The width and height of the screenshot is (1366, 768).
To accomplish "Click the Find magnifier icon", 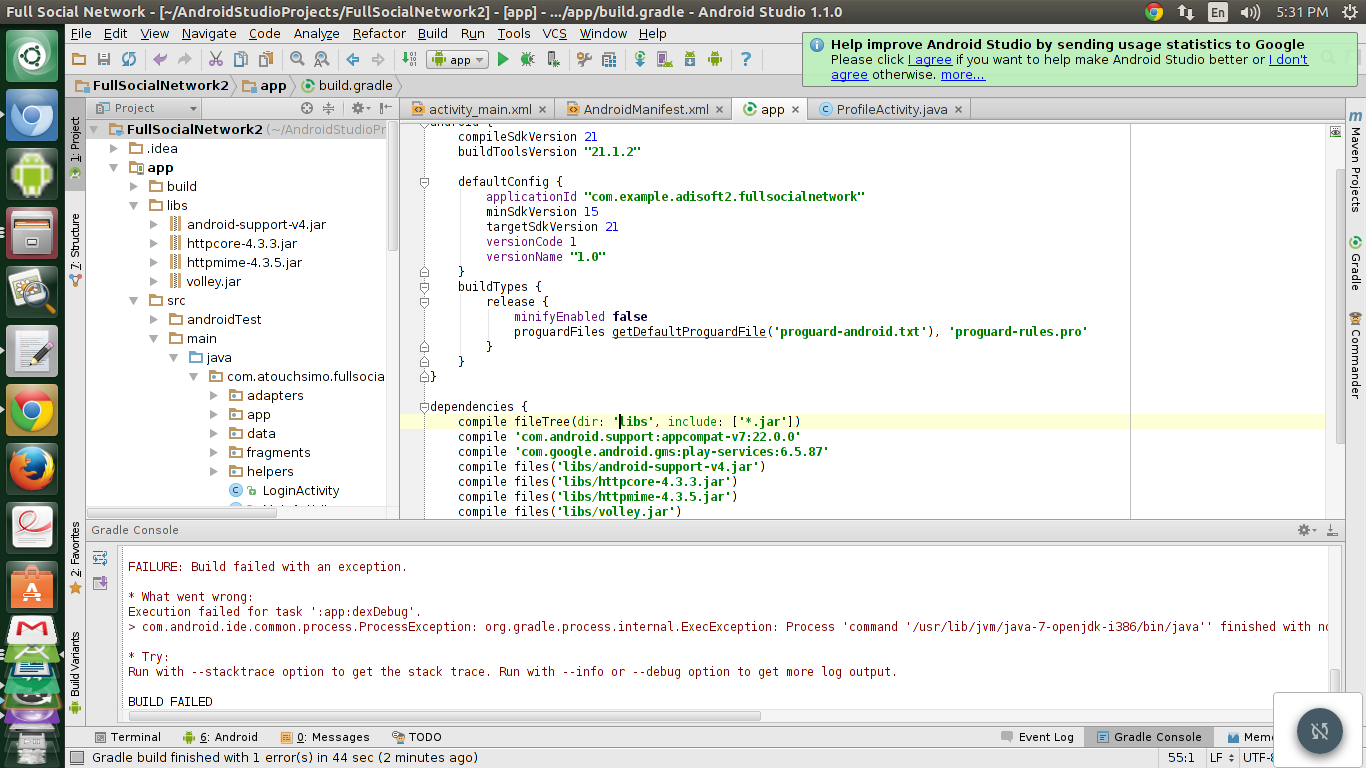I will 297,60.
